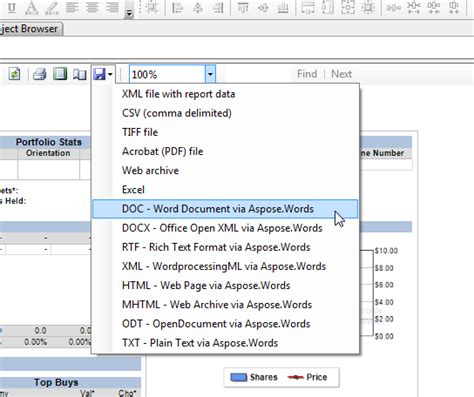Select XML file with report data
The image size is (474, 397).
point(225,94)
